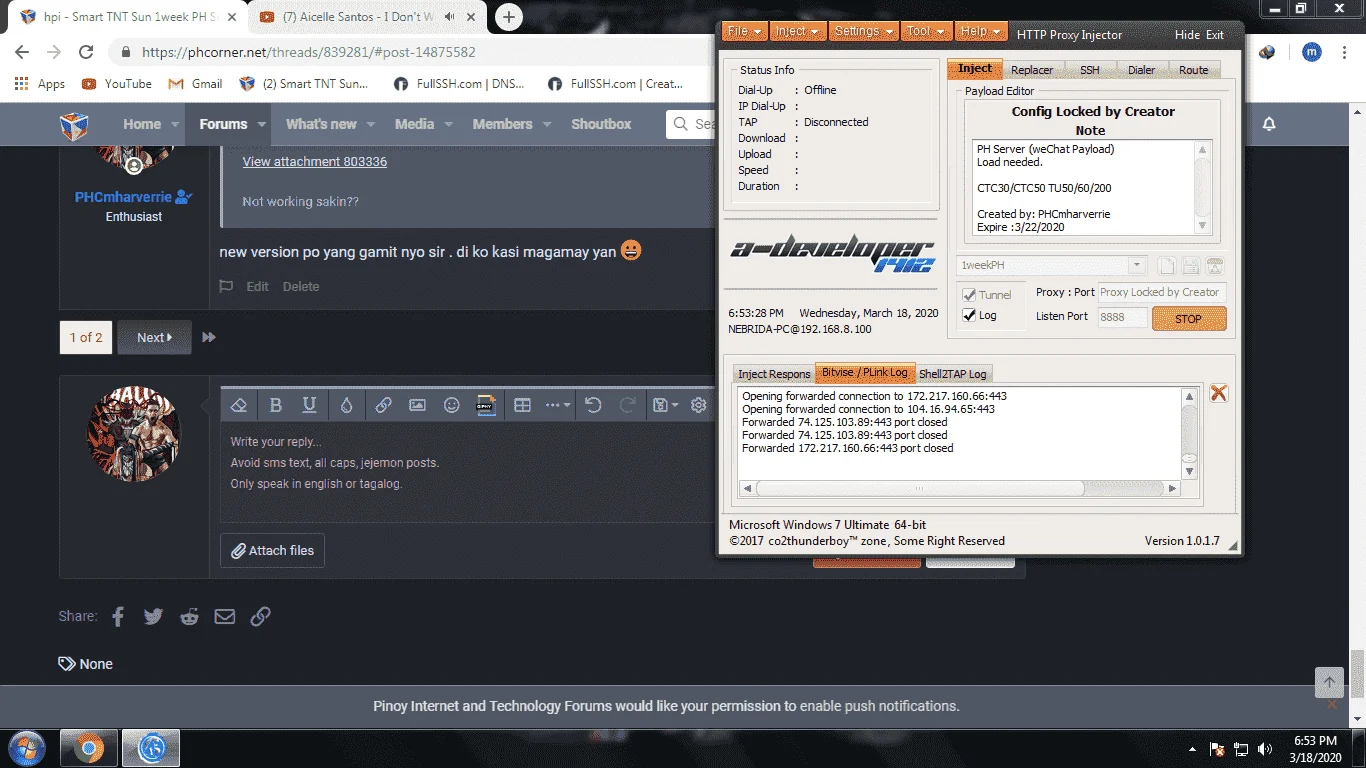The width and height of the screenshot is (1366, 768).
Task: Click the PHCorner site logo
Action: pos(74,125)
